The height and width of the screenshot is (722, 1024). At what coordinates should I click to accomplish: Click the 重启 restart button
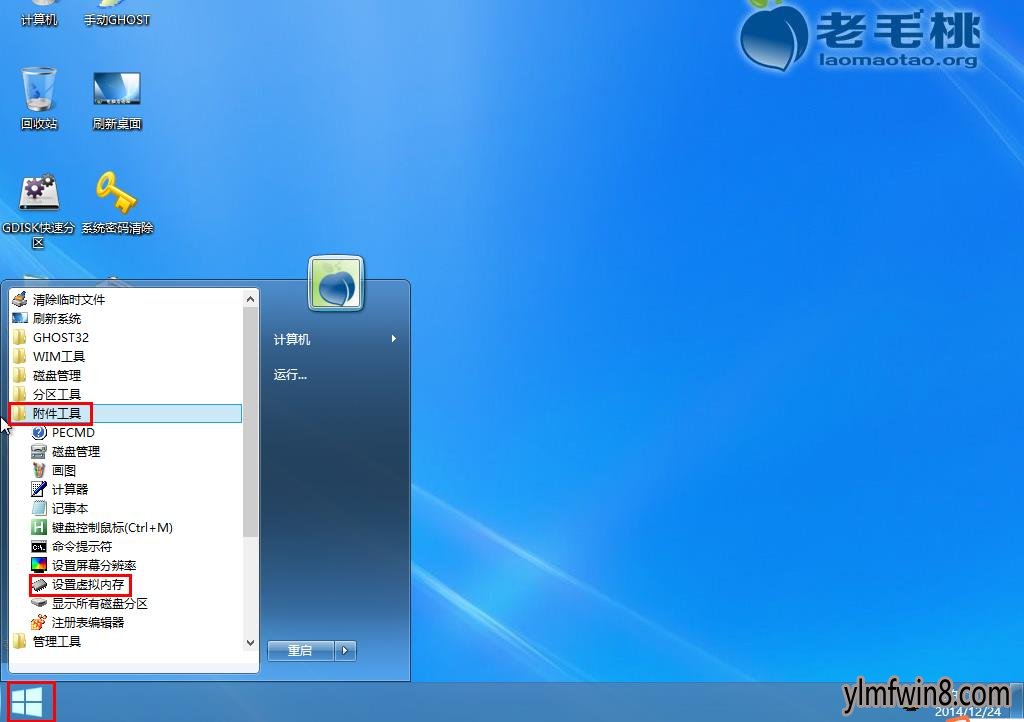(x=303, y=650)
